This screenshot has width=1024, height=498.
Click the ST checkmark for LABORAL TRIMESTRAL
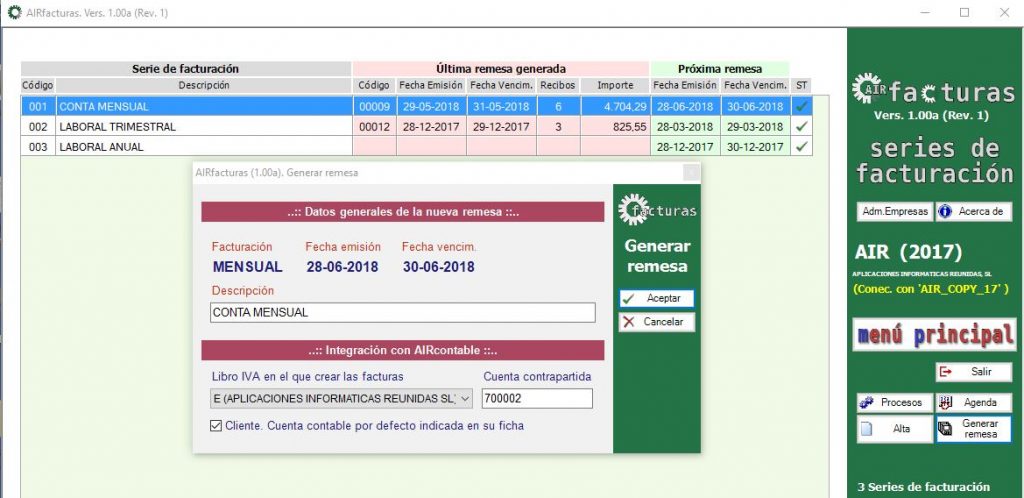tap(801, 127)
